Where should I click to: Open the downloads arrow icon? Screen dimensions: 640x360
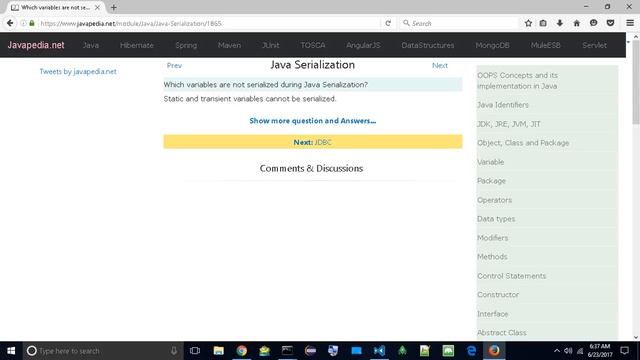[560, 23]
